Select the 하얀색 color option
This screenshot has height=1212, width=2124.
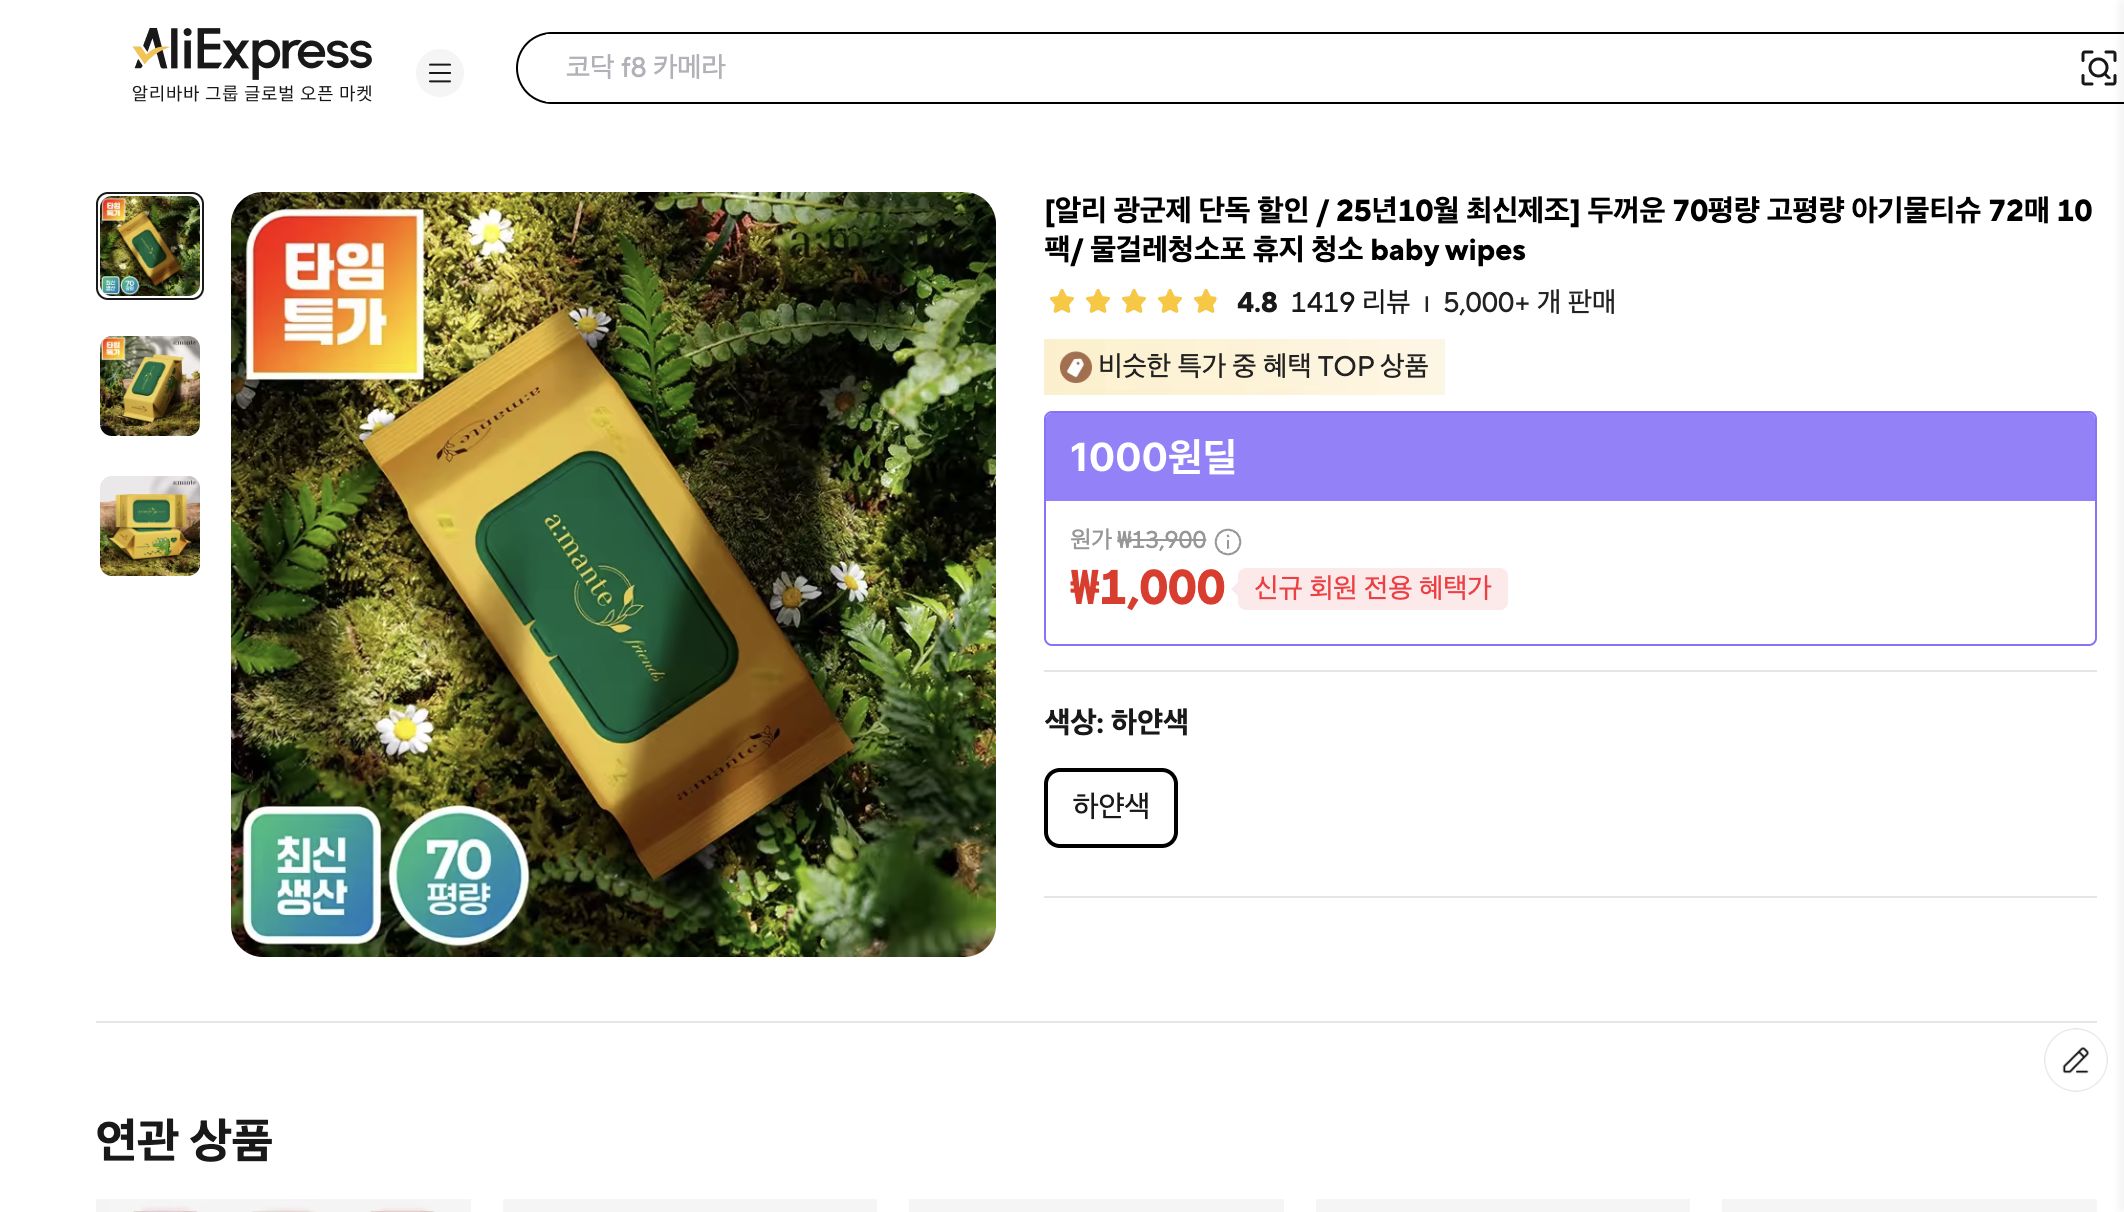[x=1110, y=807]
